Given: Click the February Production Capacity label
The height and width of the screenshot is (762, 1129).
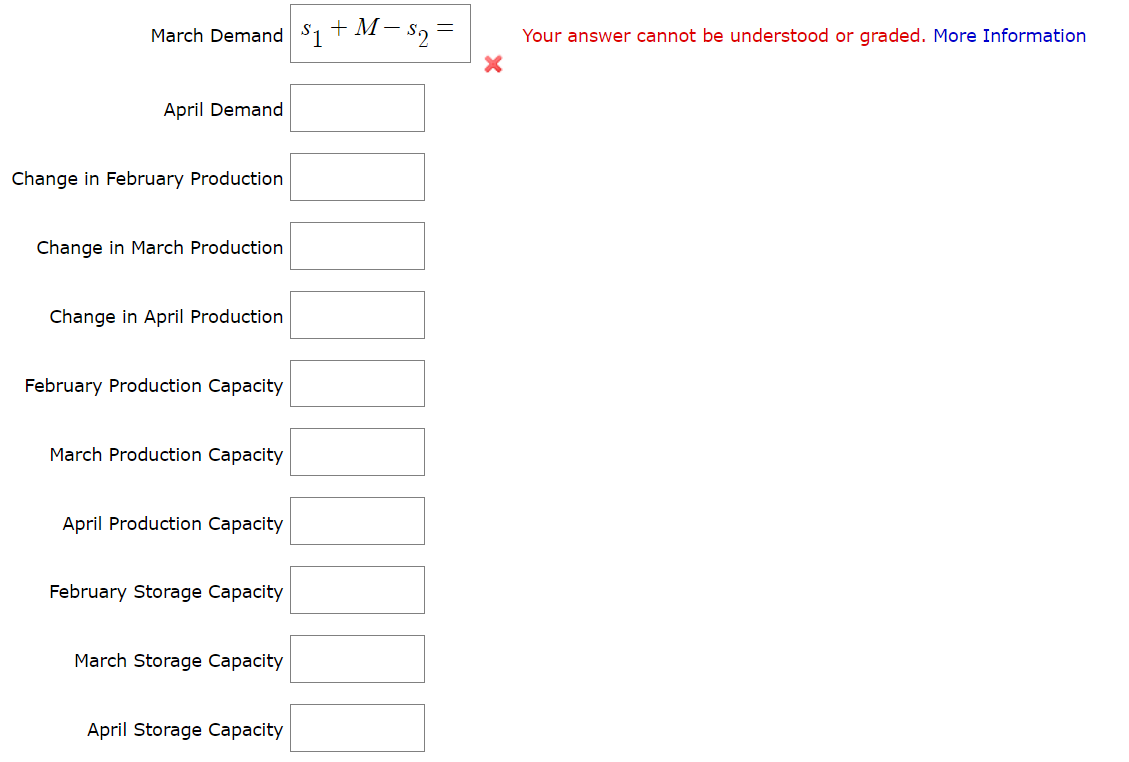Looking at the screenshot, I should click(x=153, y=385).
